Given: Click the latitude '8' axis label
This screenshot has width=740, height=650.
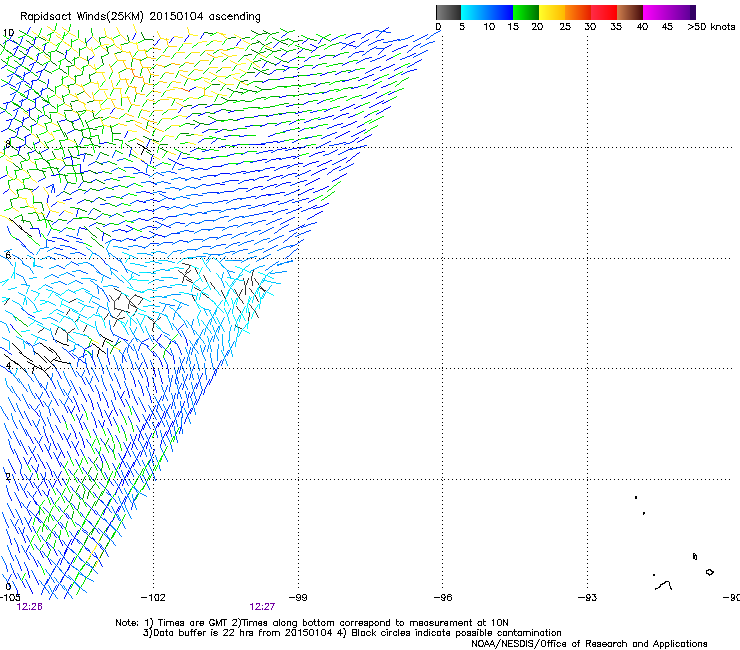Looking at the screenshot, I should click(8, 144).
